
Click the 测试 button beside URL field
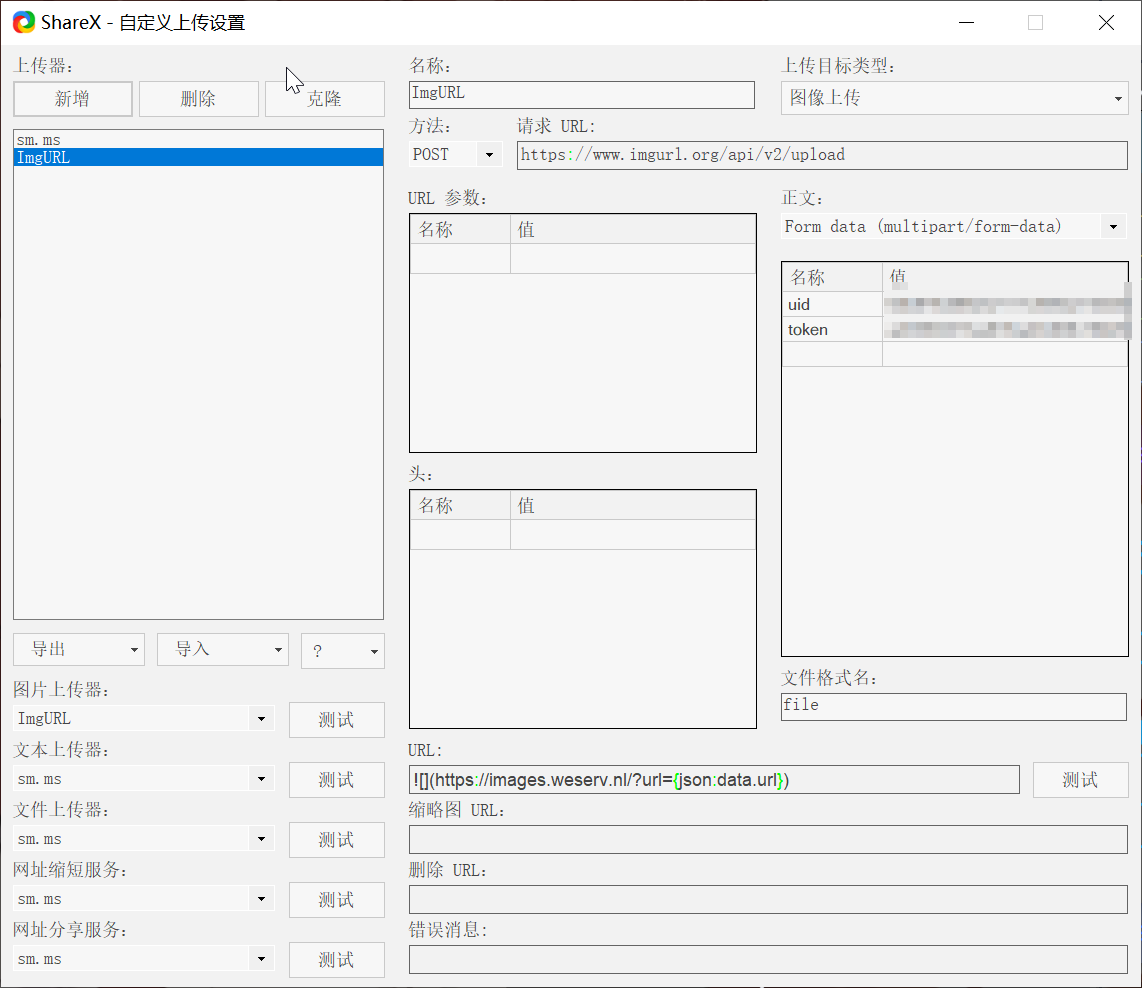click(1081, 780)
